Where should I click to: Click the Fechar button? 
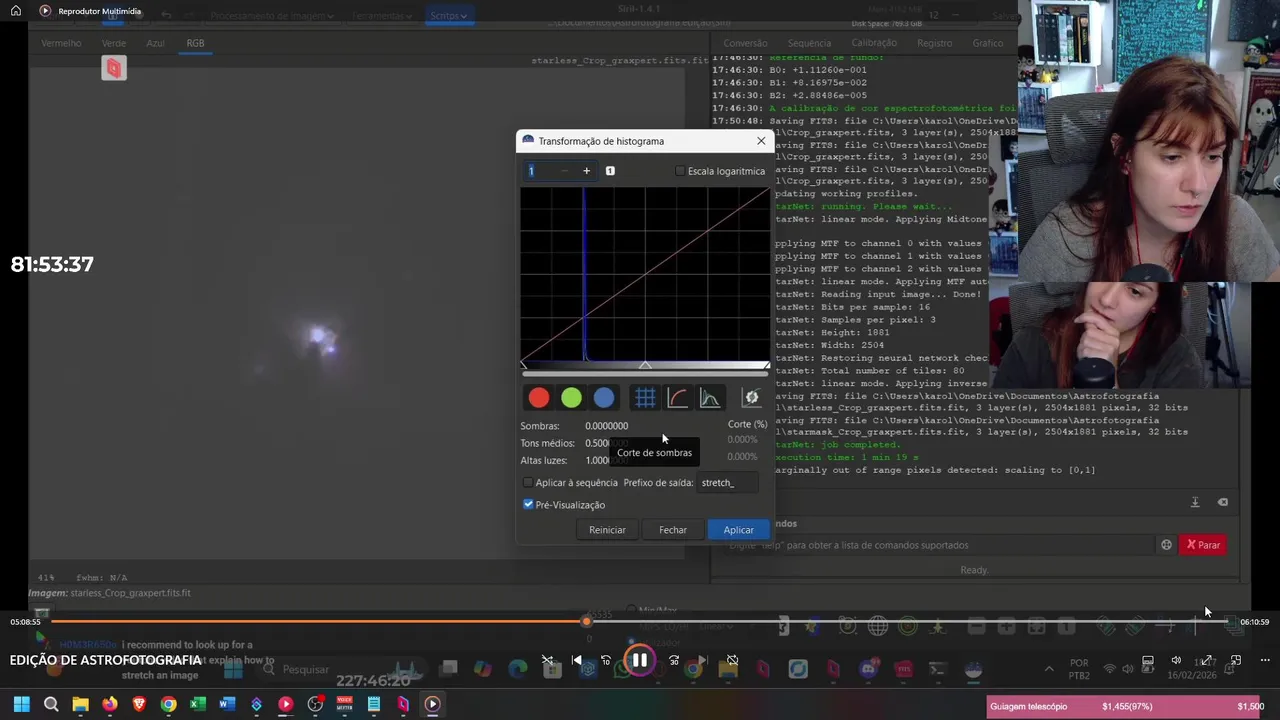(673, 530)
